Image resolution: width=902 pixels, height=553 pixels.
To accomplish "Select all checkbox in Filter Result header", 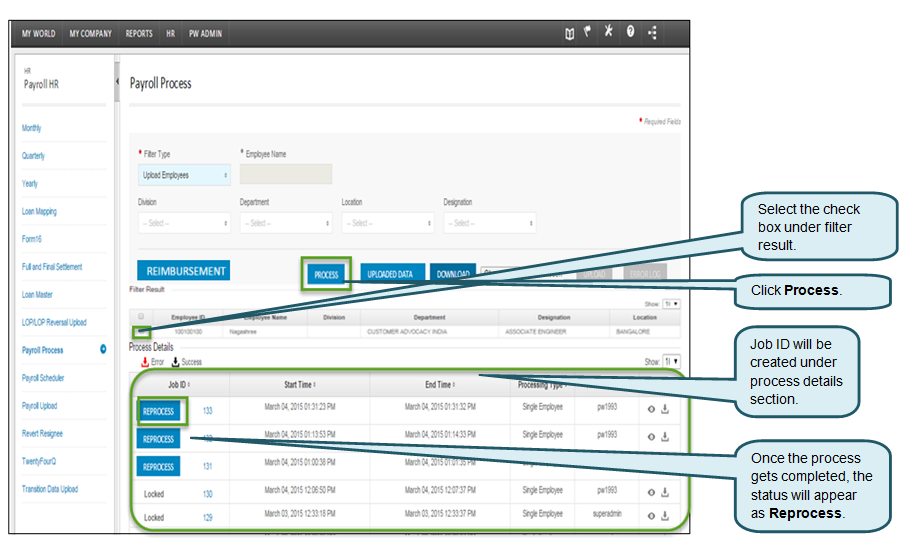I will point(141,316).
